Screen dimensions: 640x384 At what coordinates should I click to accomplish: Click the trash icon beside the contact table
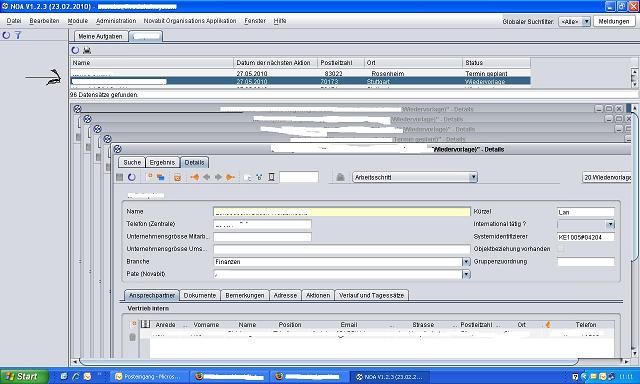[x=132, y=337]
